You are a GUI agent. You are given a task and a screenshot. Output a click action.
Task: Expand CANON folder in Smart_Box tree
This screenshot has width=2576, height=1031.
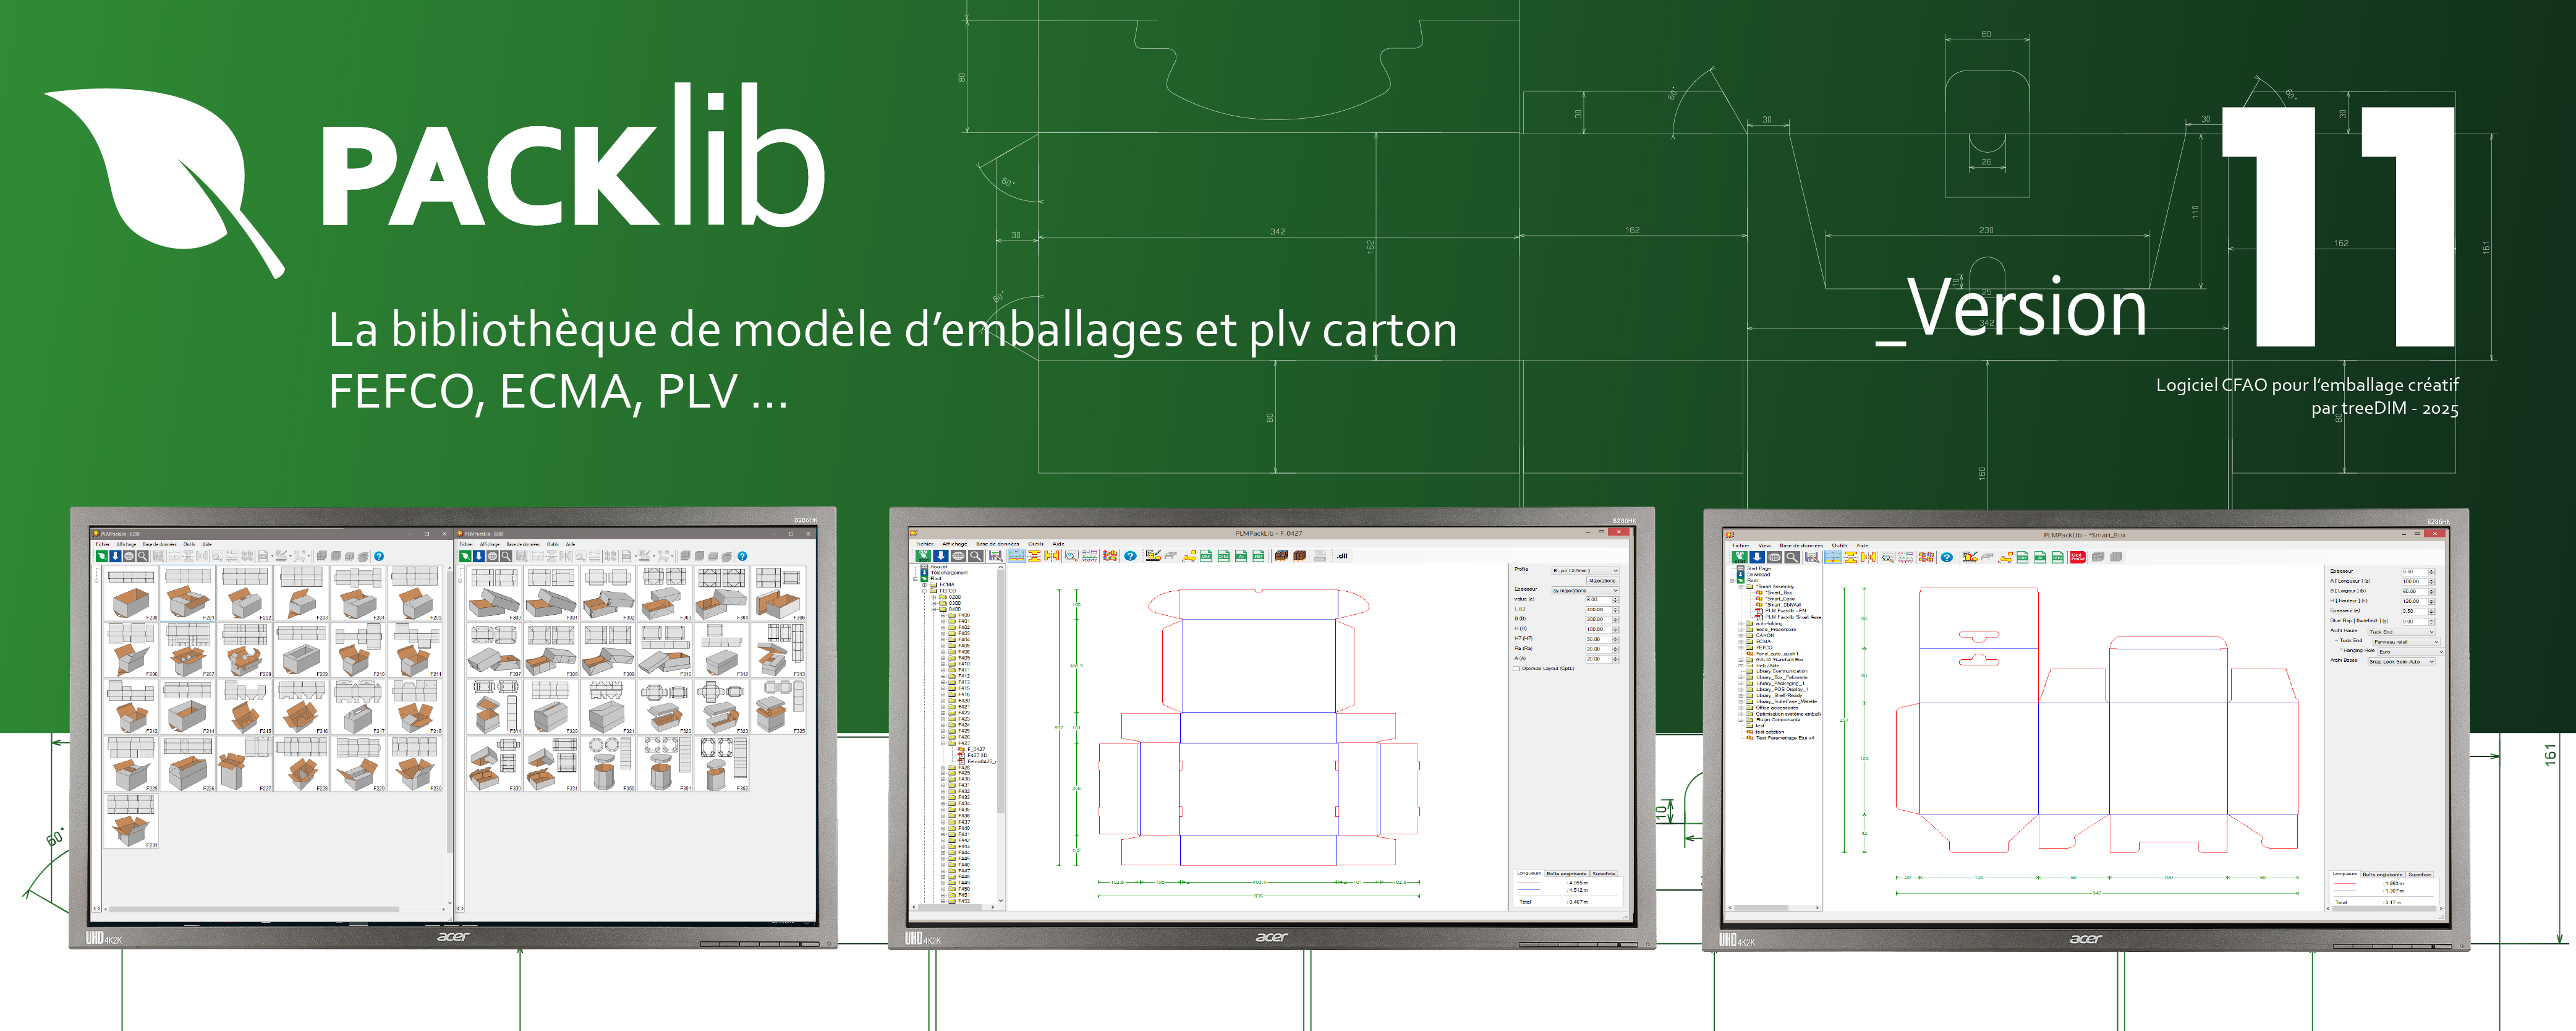click(x=1741, y=636)
